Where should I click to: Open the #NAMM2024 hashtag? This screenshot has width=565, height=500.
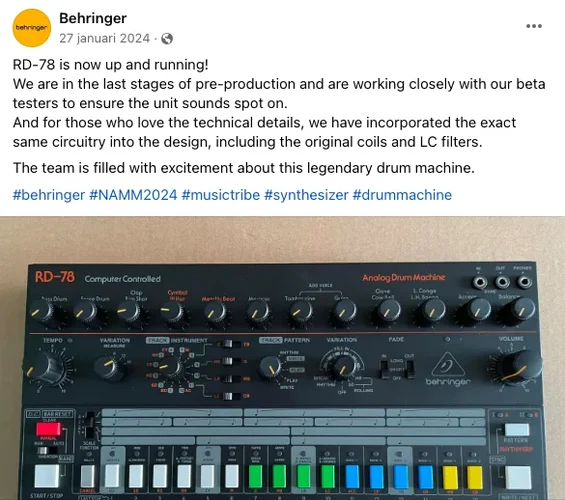click(133, 195)
